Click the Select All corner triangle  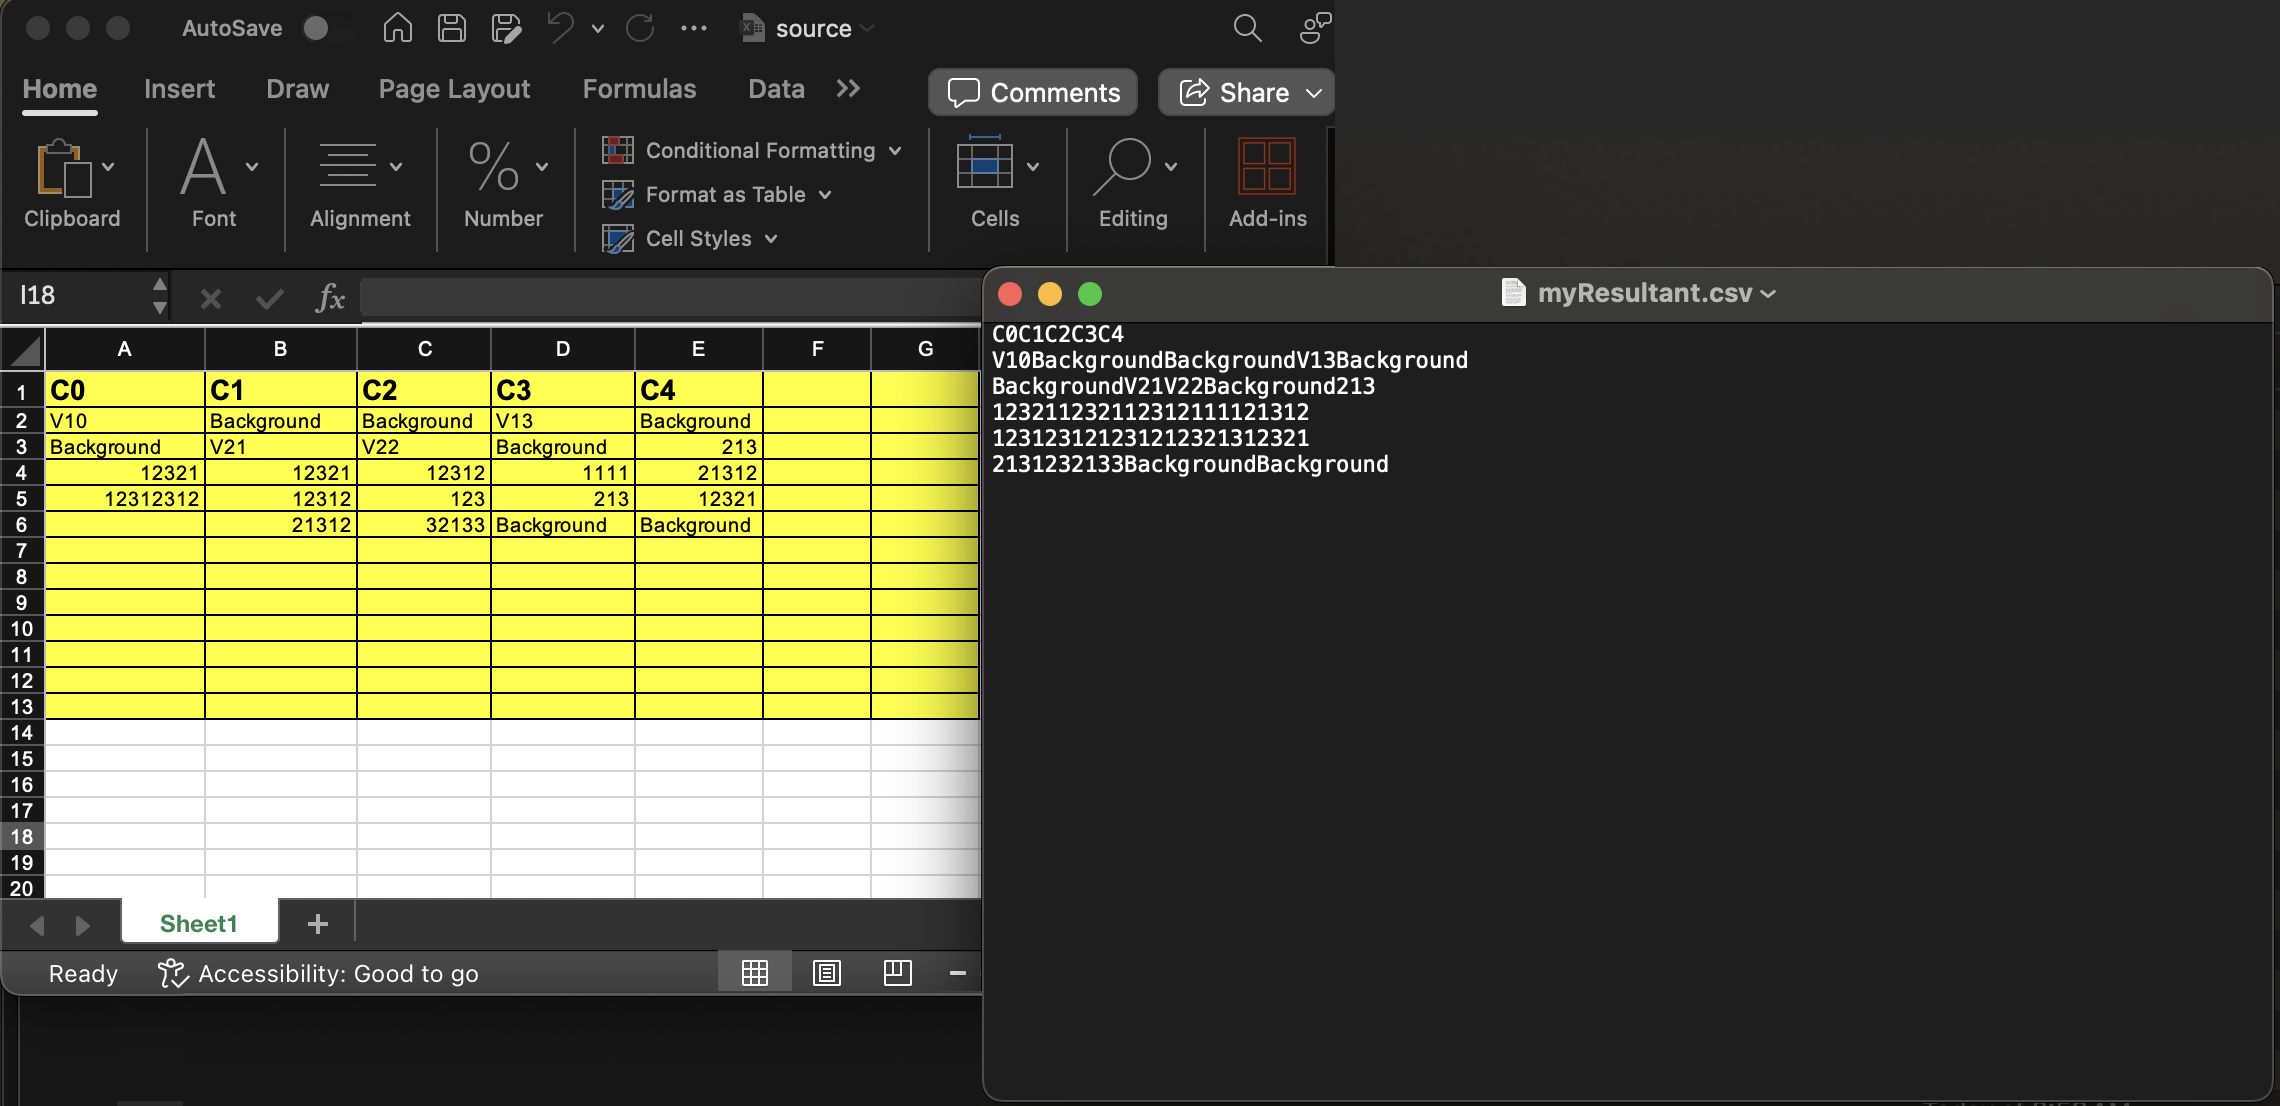coord(23,350)
